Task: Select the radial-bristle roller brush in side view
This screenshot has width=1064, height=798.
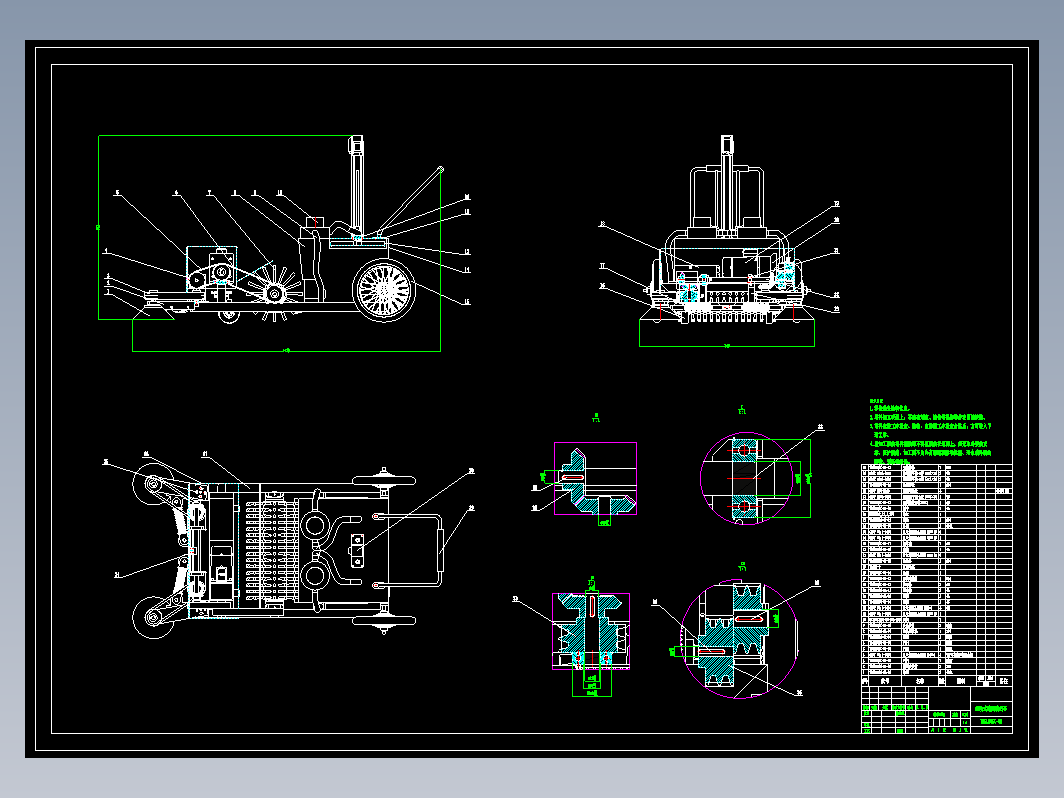Action: [275, 293]
